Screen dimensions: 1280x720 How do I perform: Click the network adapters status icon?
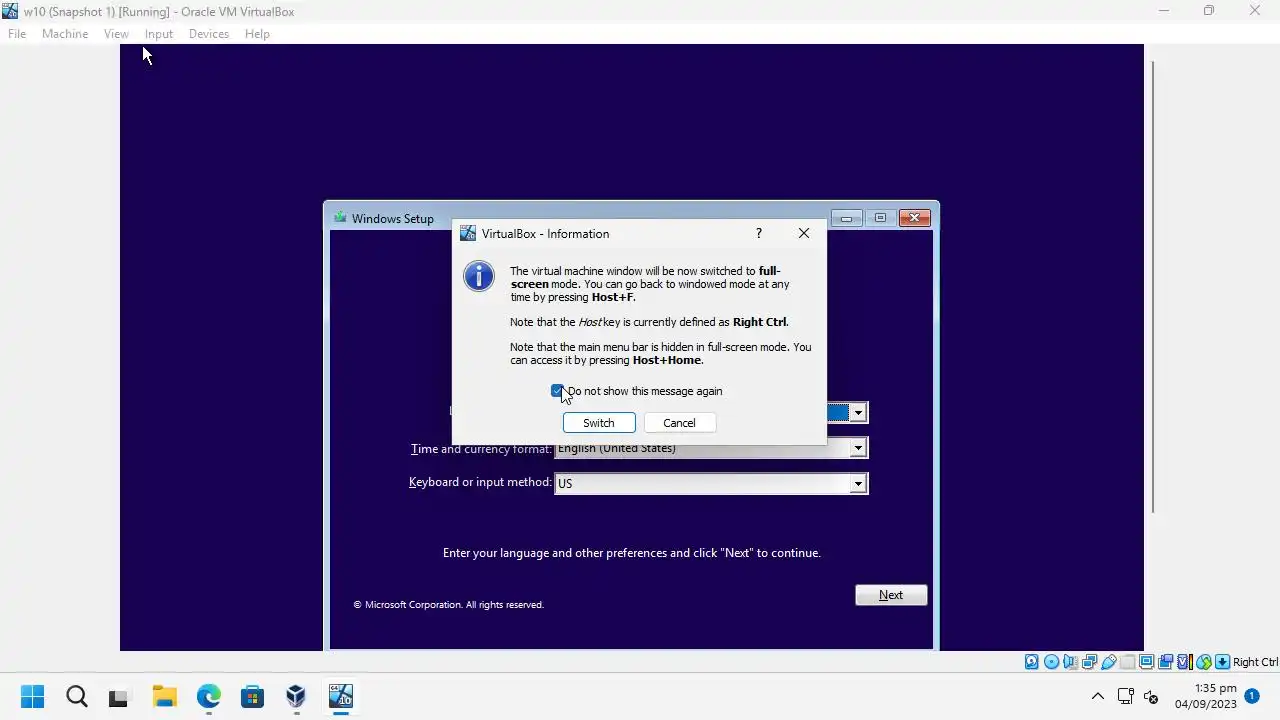point(1089,662)
